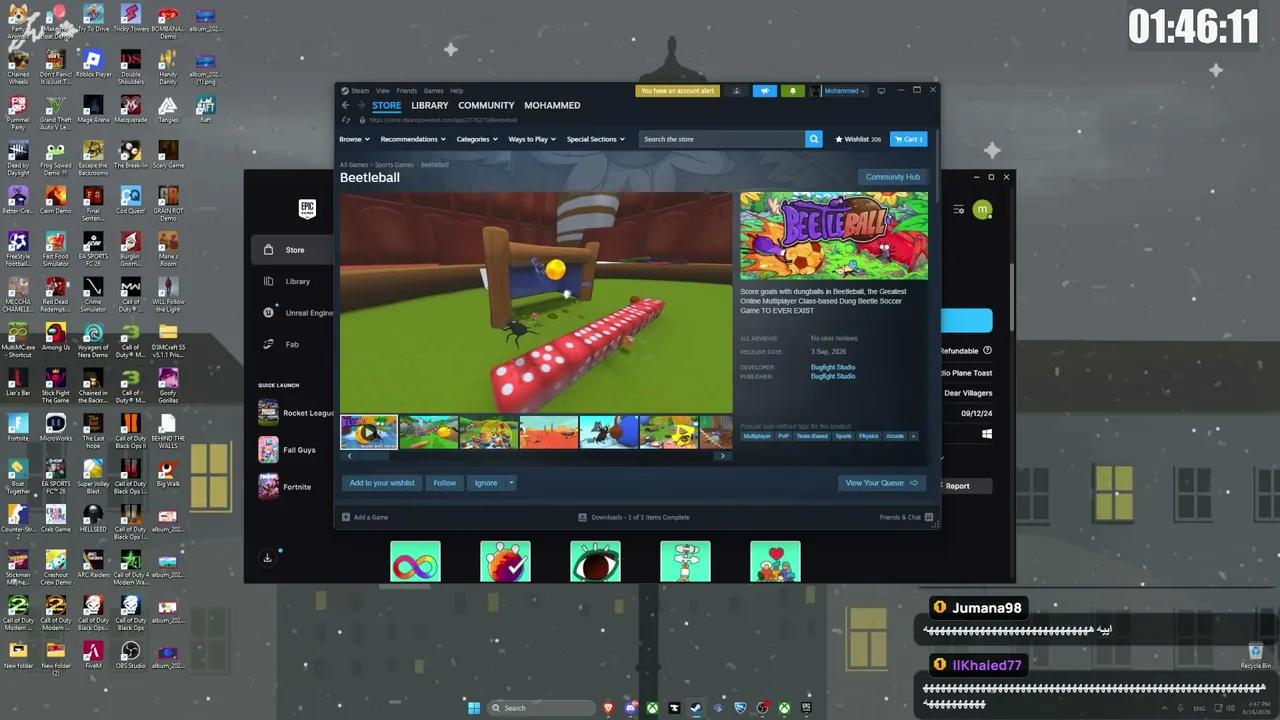Click the Epic Games logo in launcher
The image size is (1280, 720).
click(x=308, y=209)
